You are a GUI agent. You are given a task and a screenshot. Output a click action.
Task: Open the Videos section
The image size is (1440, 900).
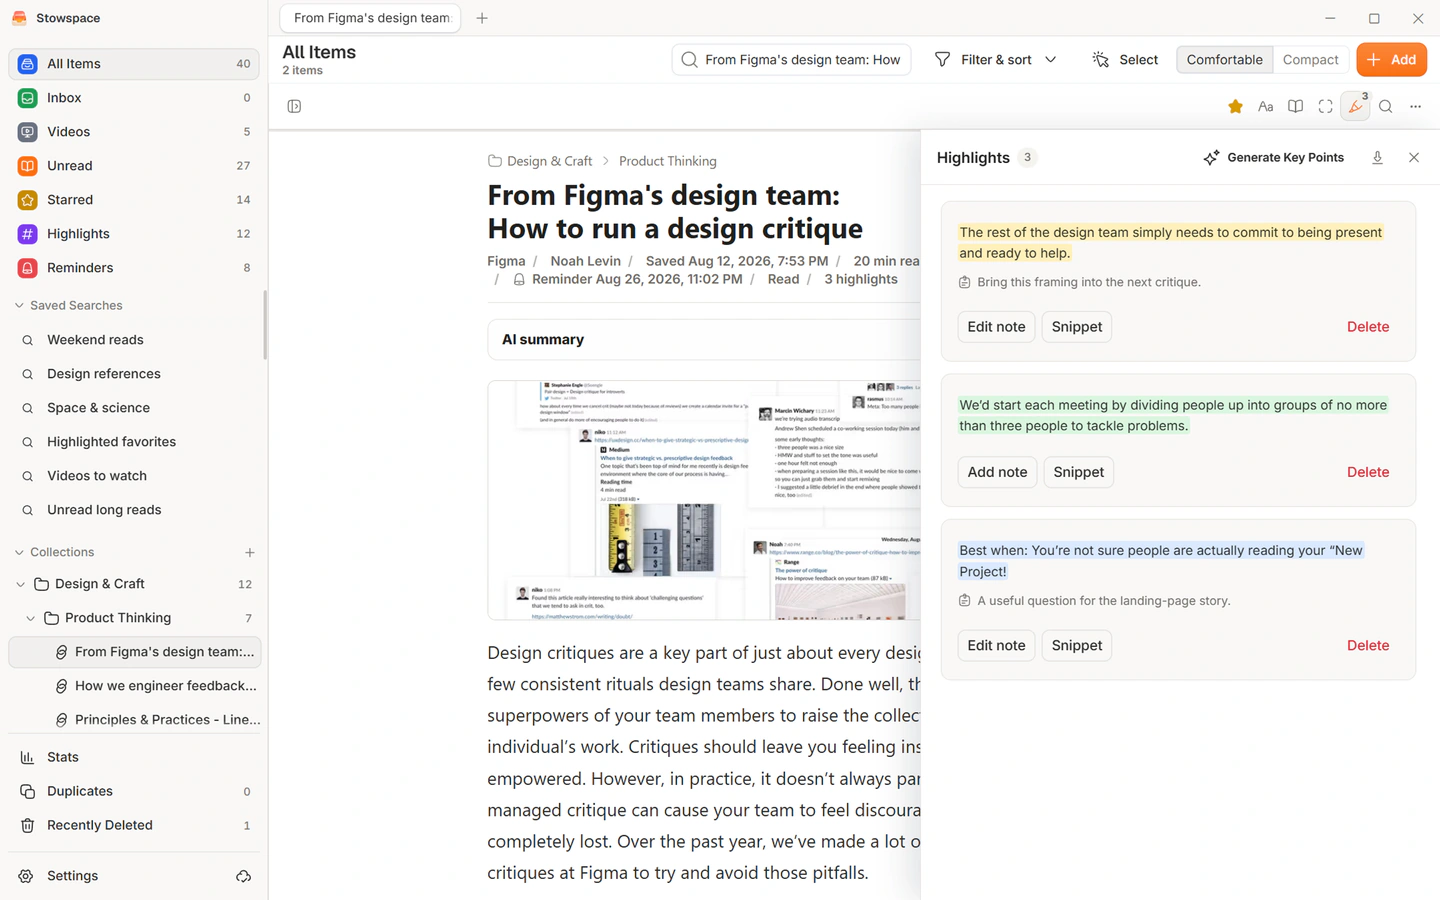(134, 131)
